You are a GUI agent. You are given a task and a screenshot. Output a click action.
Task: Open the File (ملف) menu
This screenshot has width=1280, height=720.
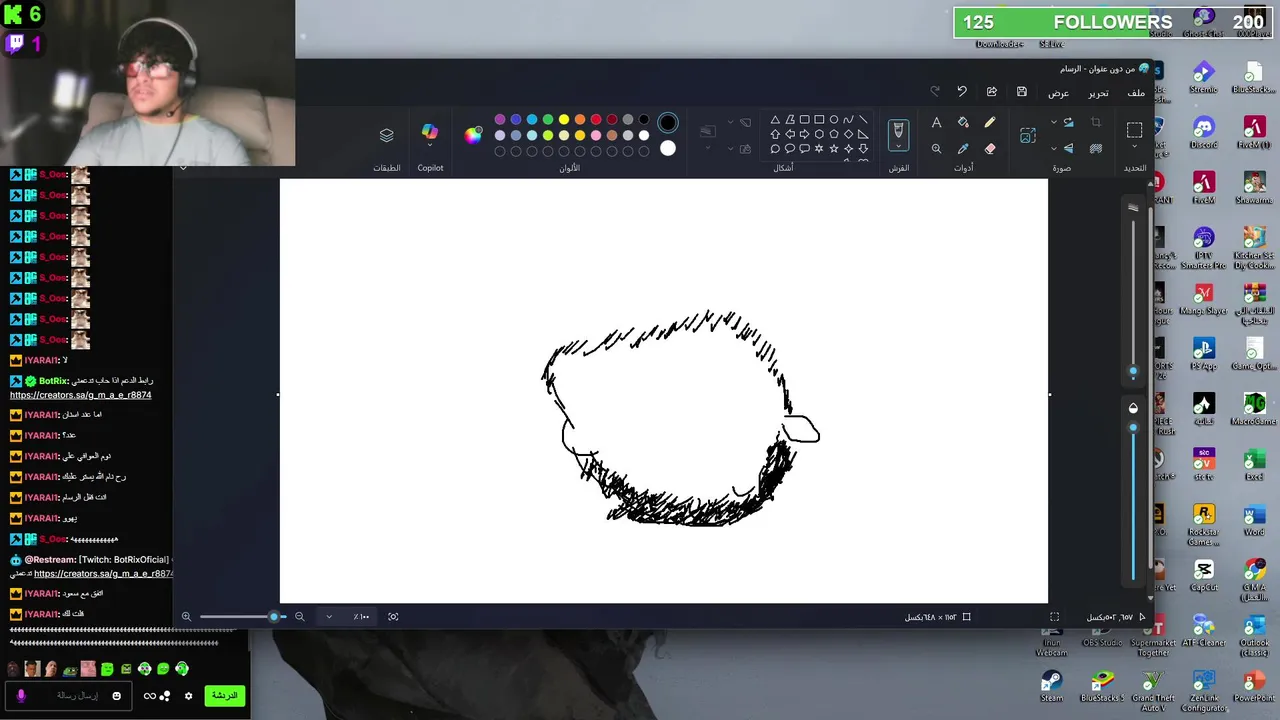coord(1136,93)
